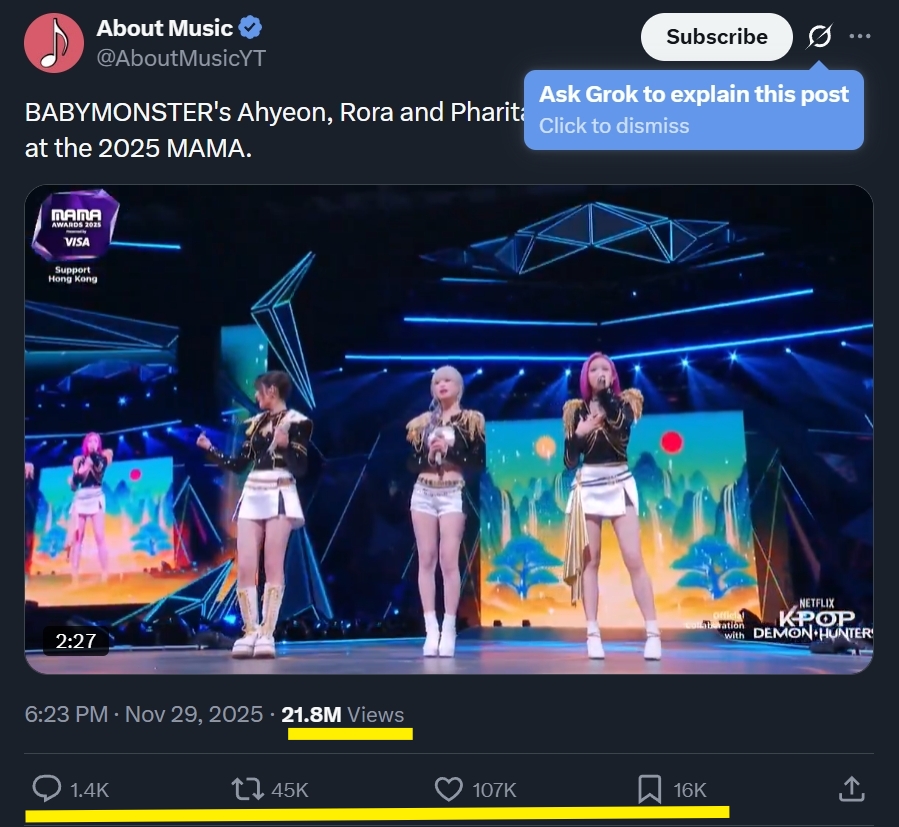Play the BABYMONSTER MAMA performance video
The width and height of the screenshot is (899, 827).
click(449, 429)
